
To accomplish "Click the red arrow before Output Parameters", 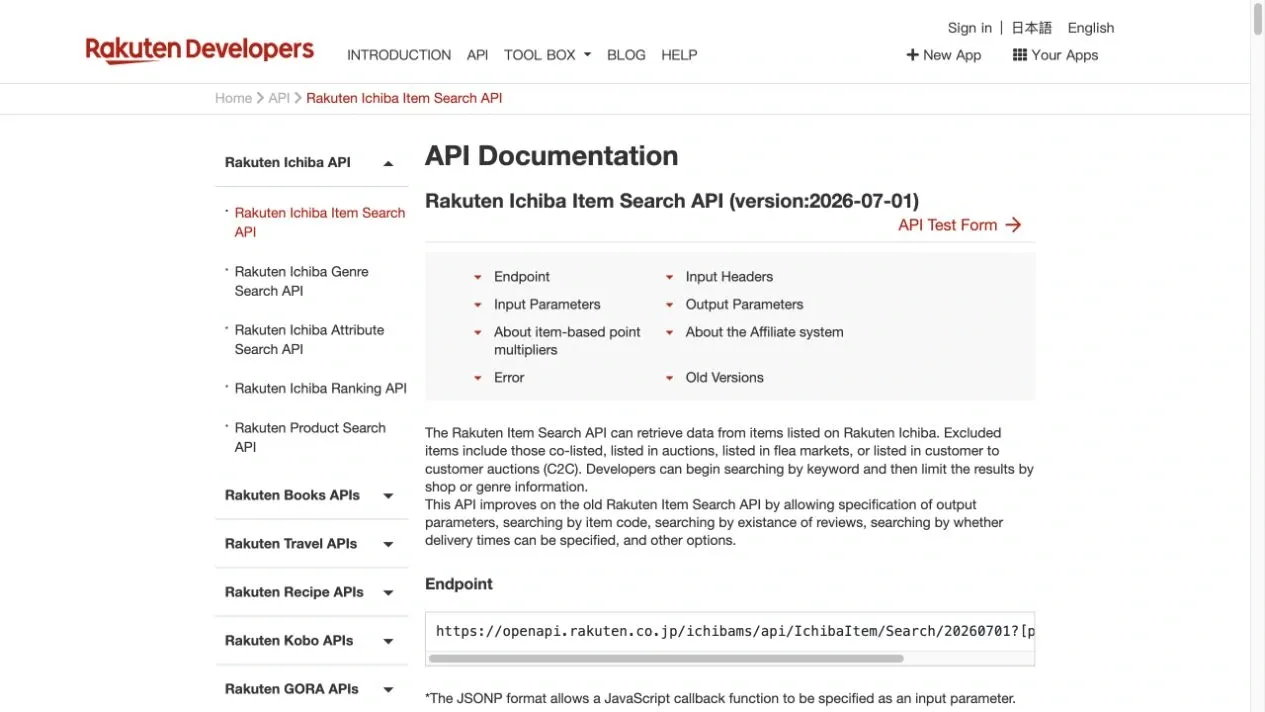I will coord(670,305).
